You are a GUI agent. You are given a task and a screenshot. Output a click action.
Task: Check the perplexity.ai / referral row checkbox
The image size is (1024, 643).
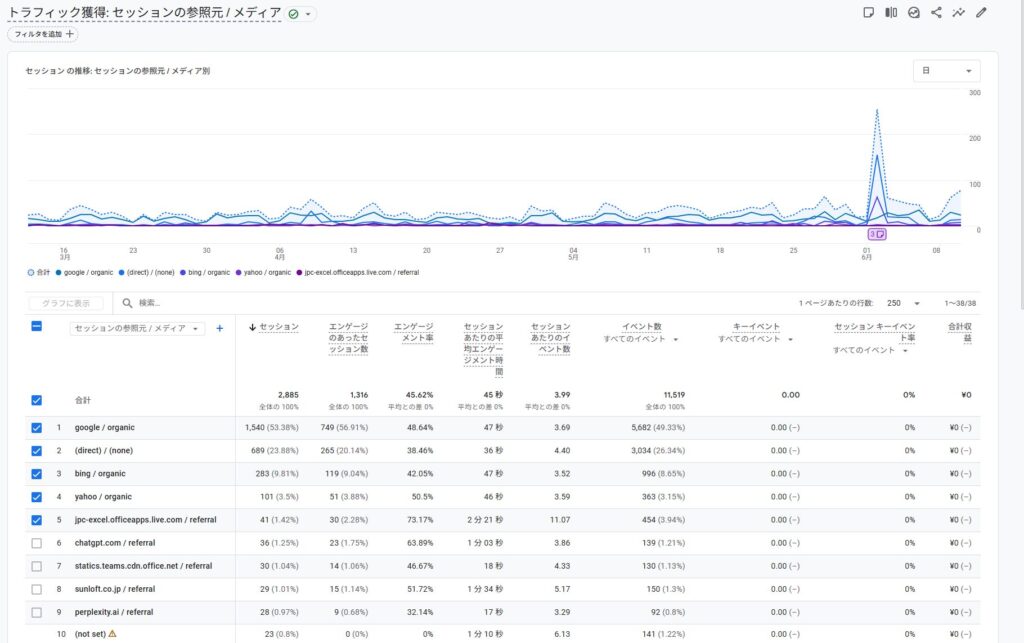click(37, 612)
